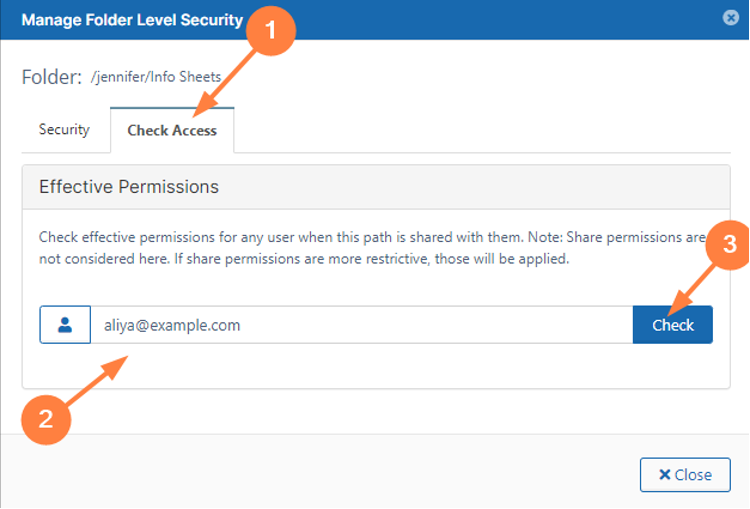The height and width of the screenshot is (509, 750).
Task: Click the /jennifer/Info Sheets folder path
Action: (x=156, y=77)
